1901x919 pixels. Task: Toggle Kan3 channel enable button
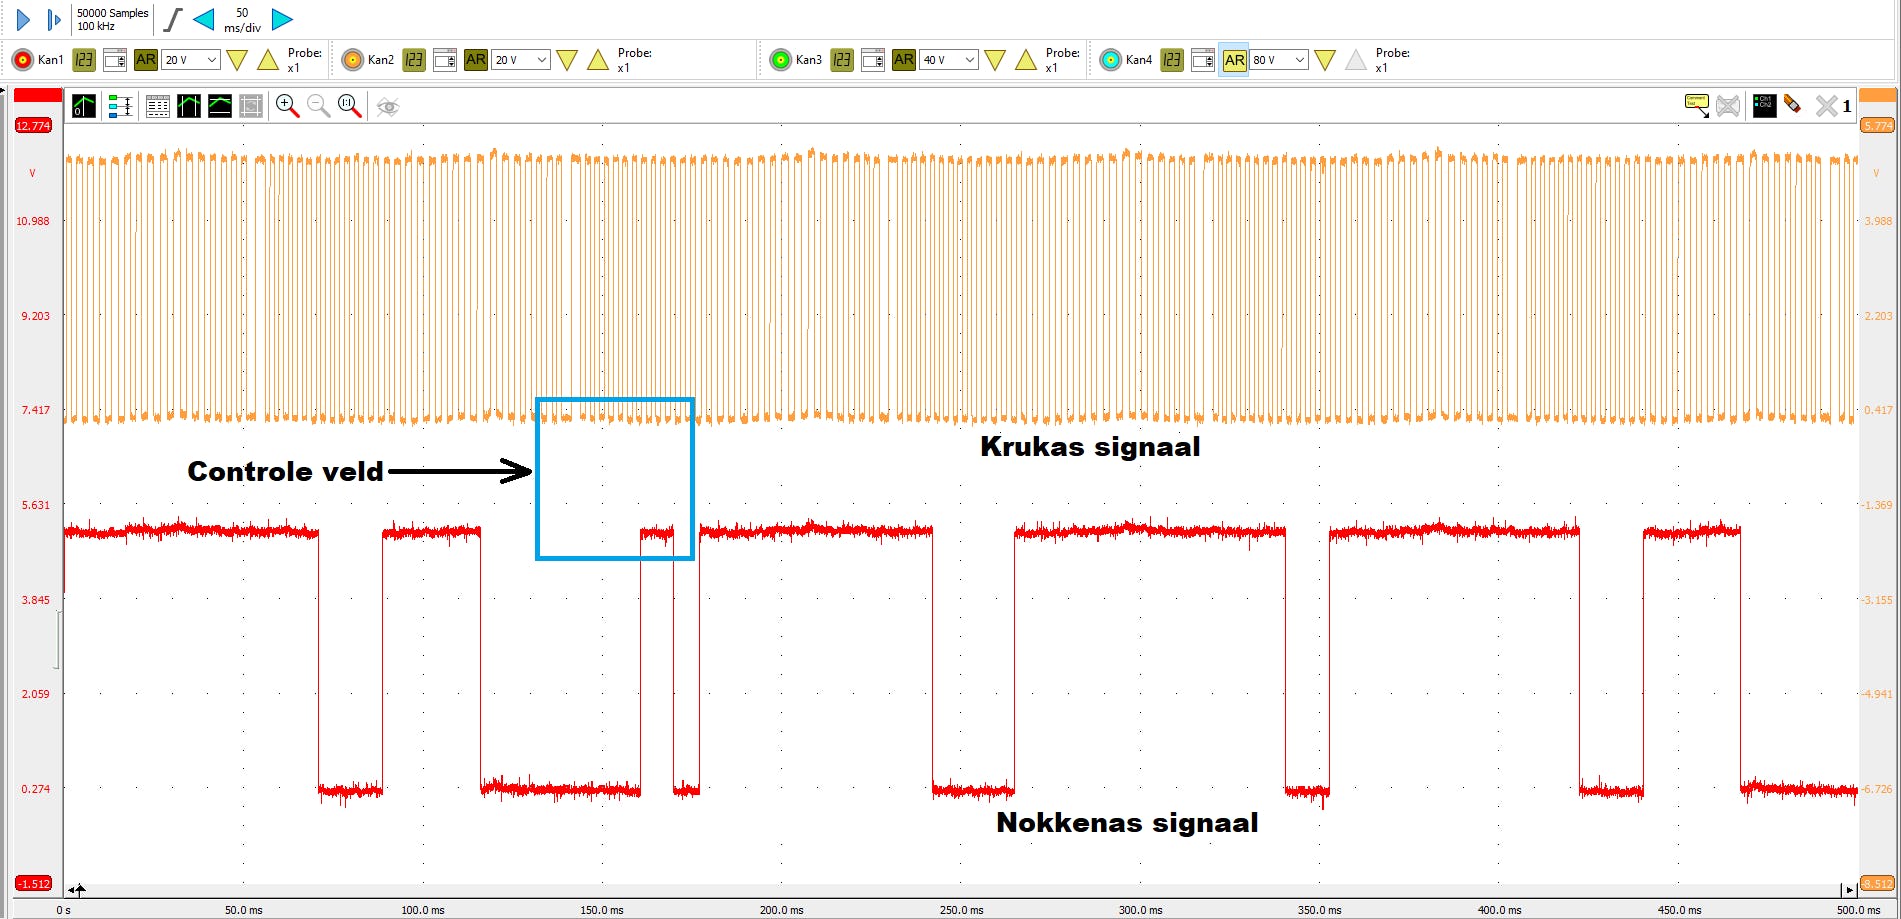click(x=780, y=60)
